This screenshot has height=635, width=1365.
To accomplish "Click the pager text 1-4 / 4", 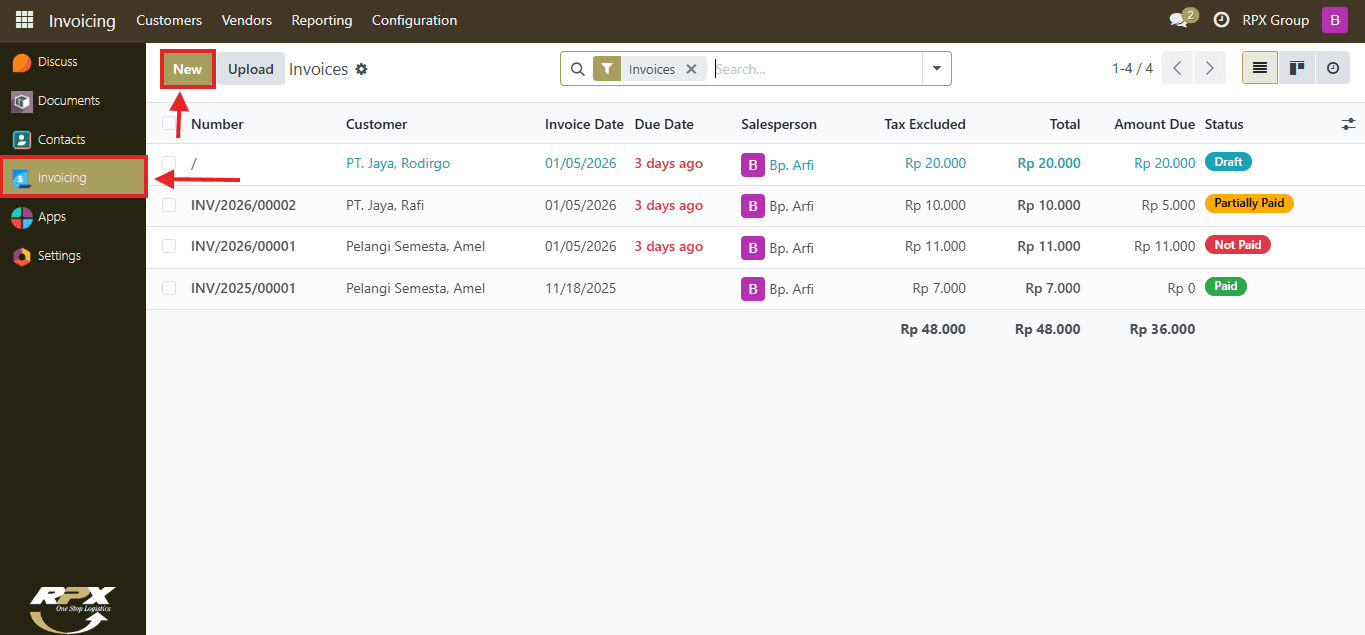I will pyautogui.click(x=1132, y=68).
